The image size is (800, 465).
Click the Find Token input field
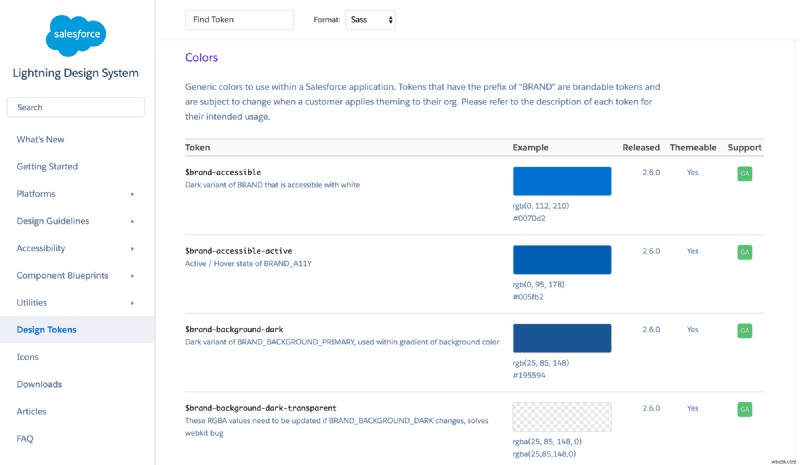coord(239,19)
